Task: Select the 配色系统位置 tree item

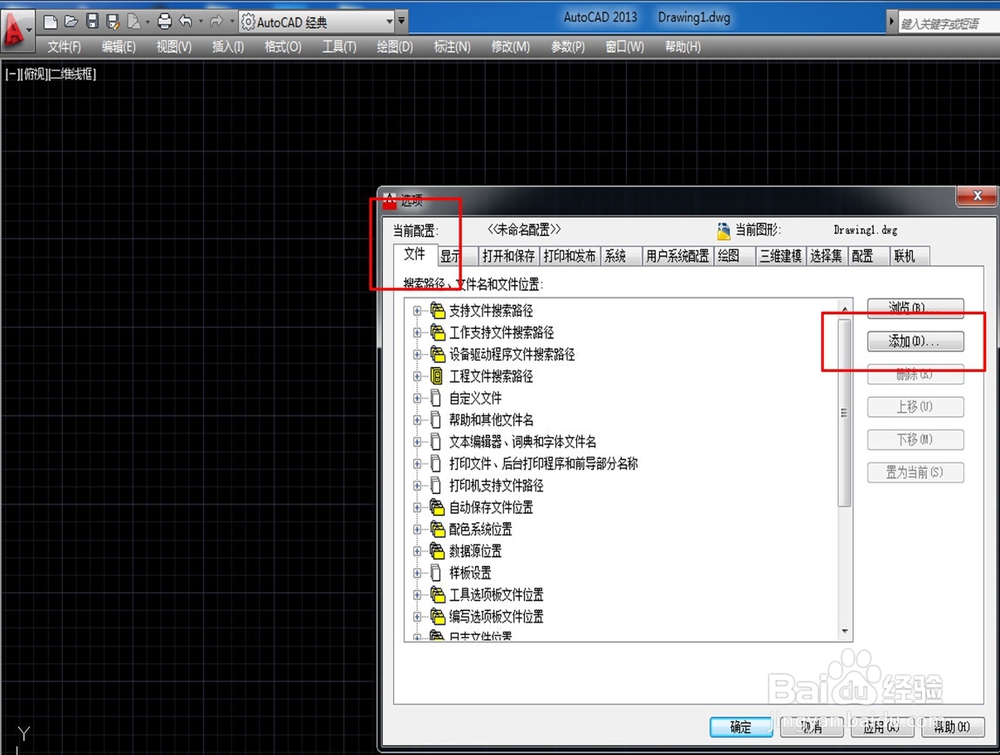Action: click(x=480, y=529)
